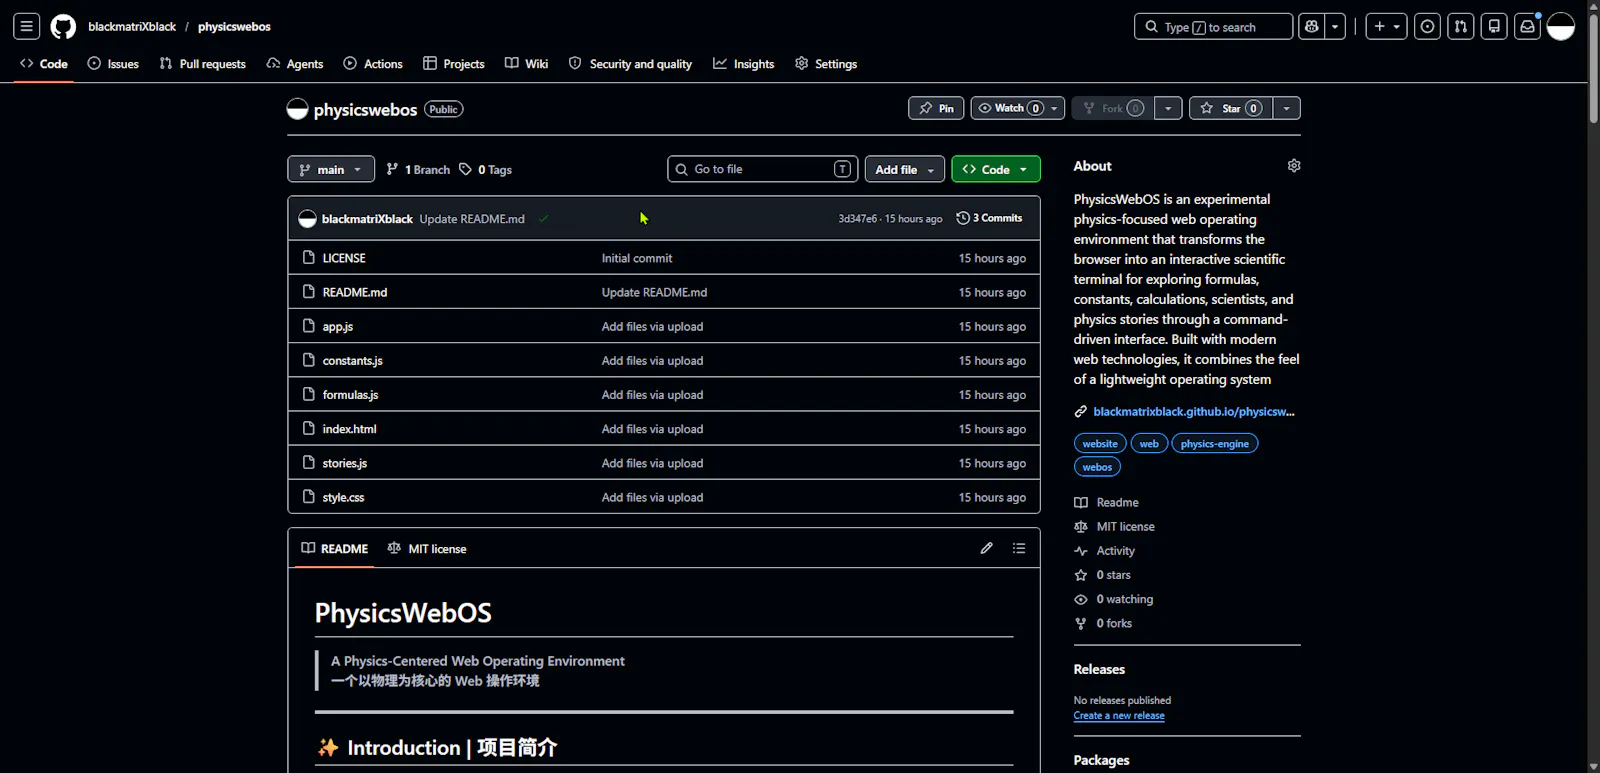The width and height of the screenshot is (1600, 773).
Task: Focus the Type / to search field
Action: point(1213,27)
